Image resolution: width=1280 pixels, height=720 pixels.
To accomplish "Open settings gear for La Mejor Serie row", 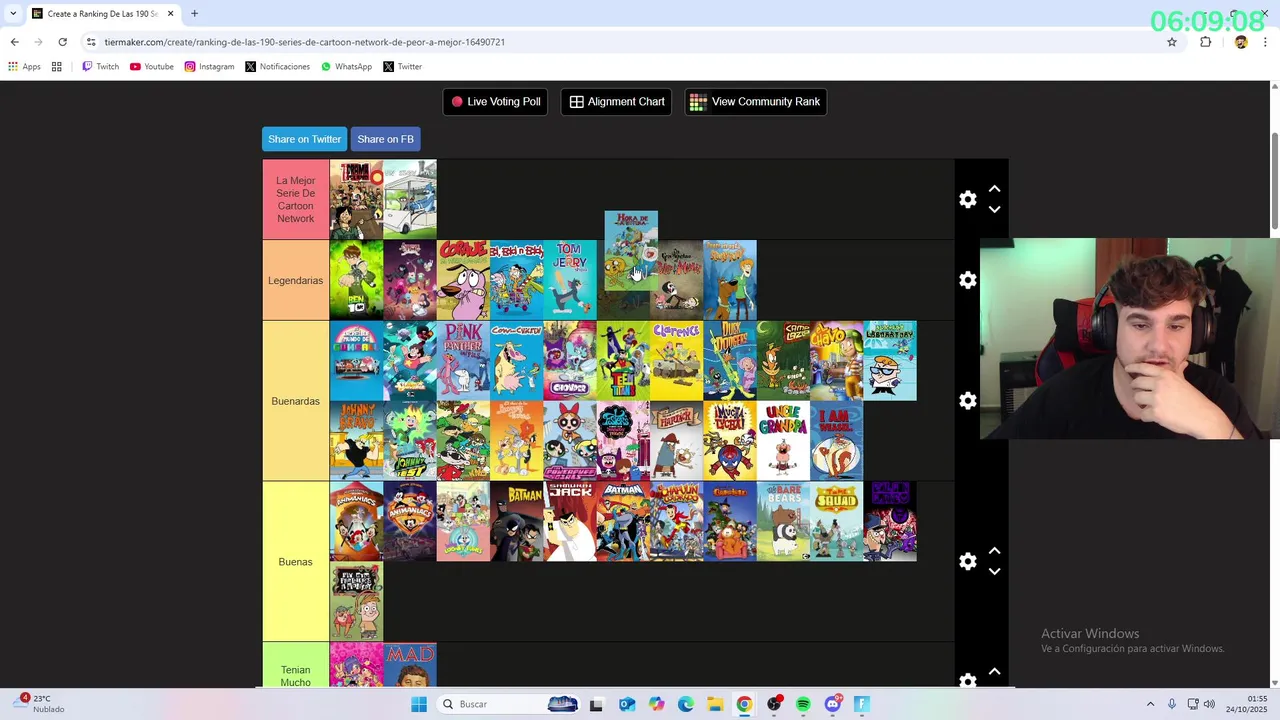I will click(x=967, y=199).
